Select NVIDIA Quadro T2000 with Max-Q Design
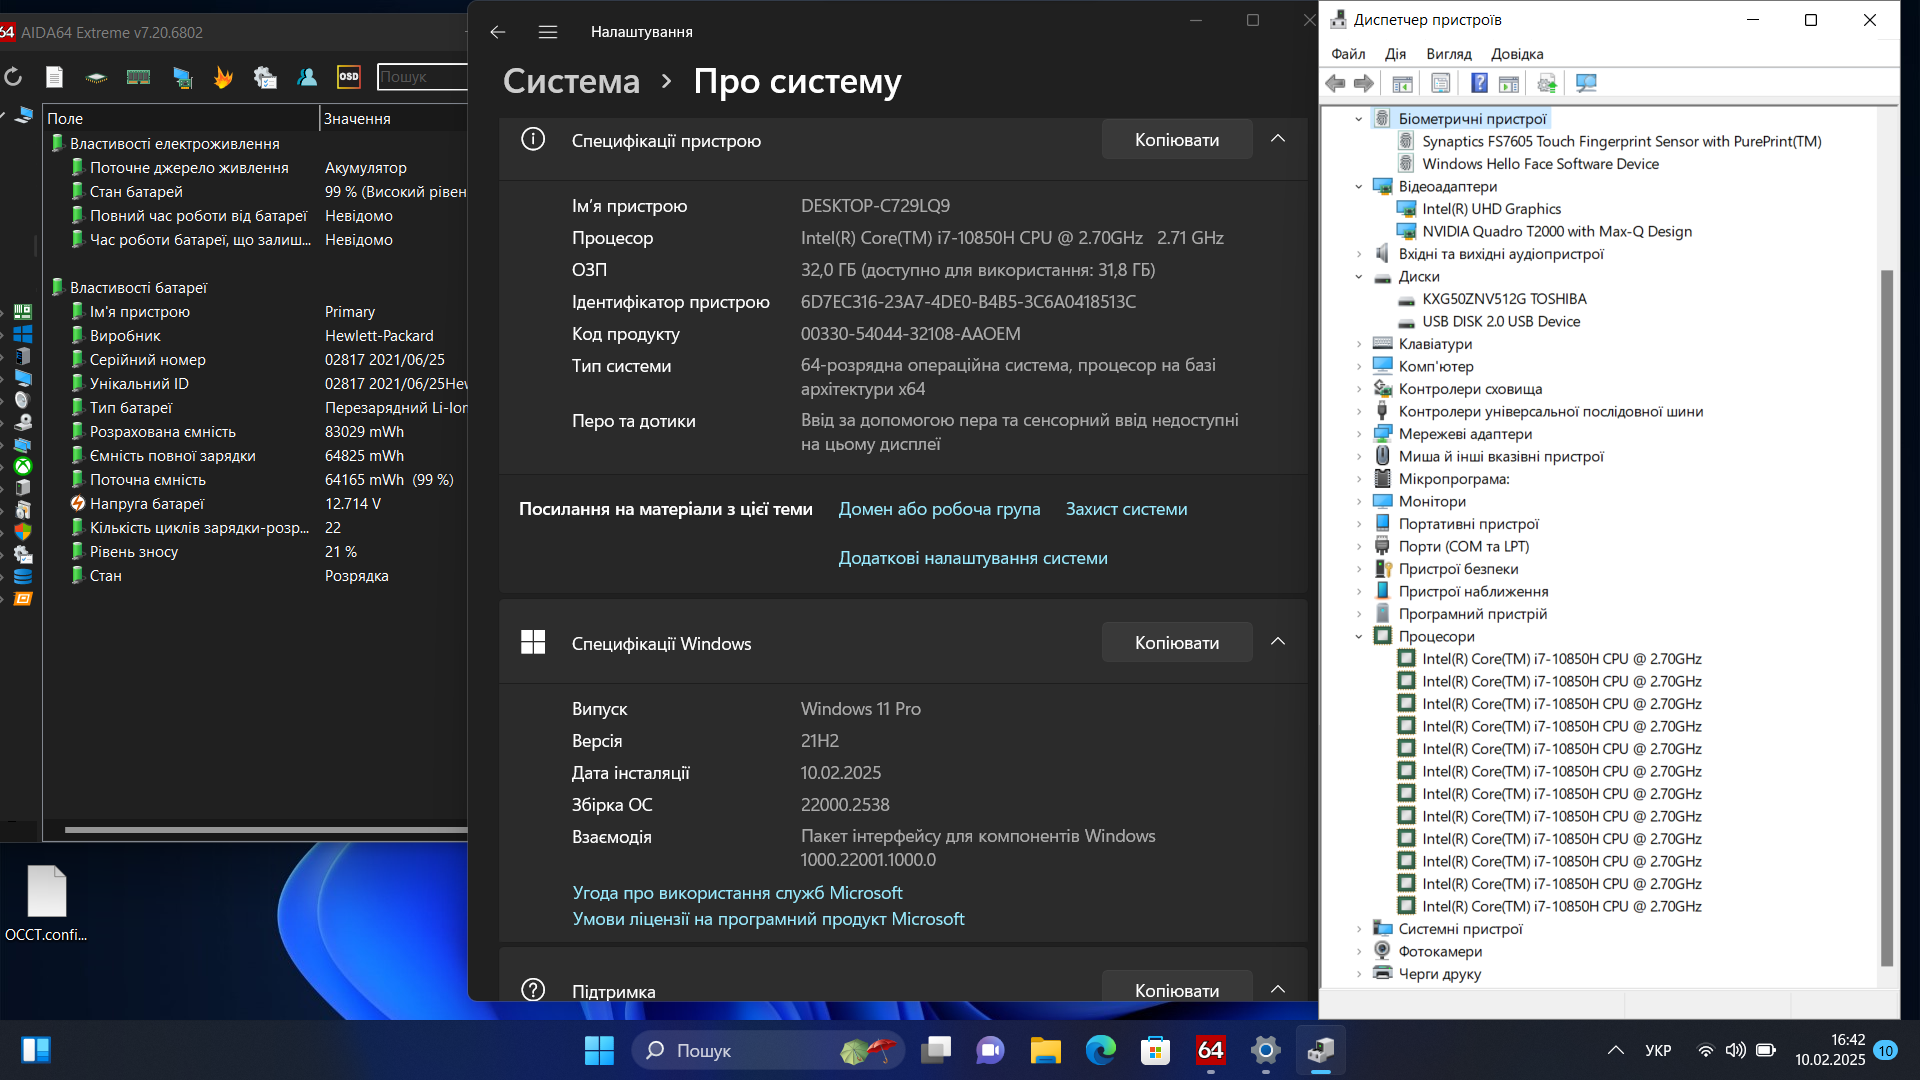Viewport: 1920px width, 1080px height. [x=1557, y=232]
